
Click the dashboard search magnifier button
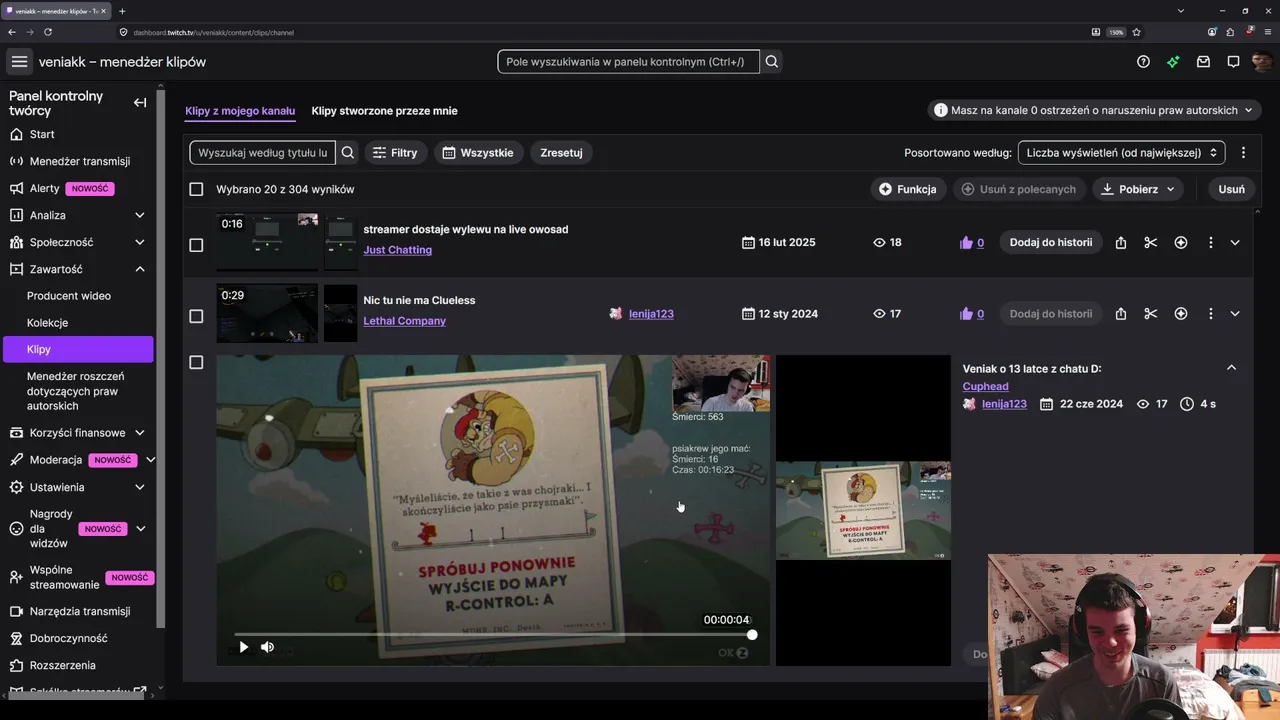coord(772,62)
